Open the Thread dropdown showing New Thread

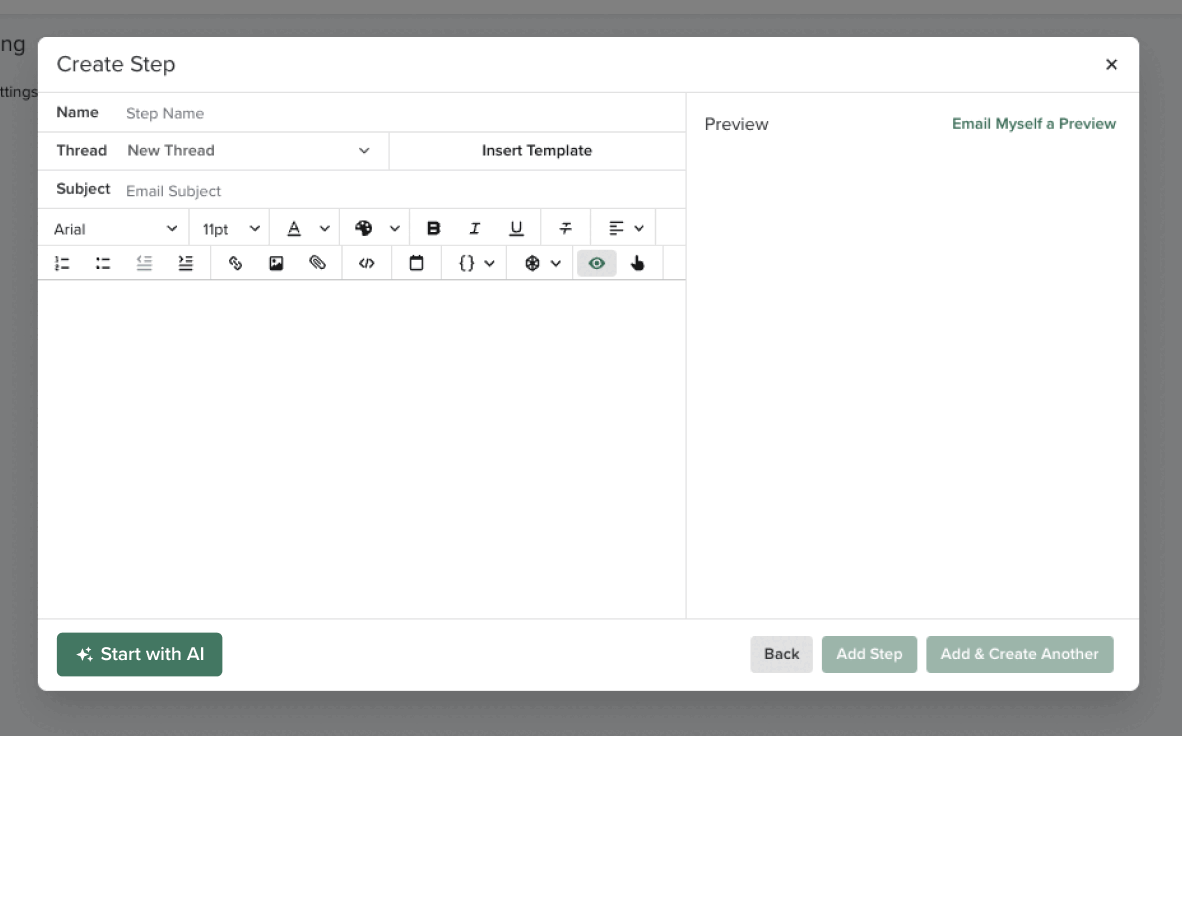tap(250, 150)
